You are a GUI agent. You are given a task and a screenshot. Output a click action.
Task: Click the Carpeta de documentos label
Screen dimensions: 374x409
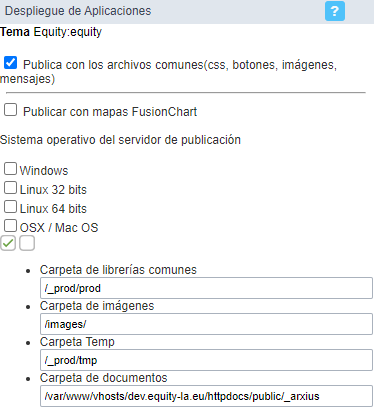click(x=104, y=378)
